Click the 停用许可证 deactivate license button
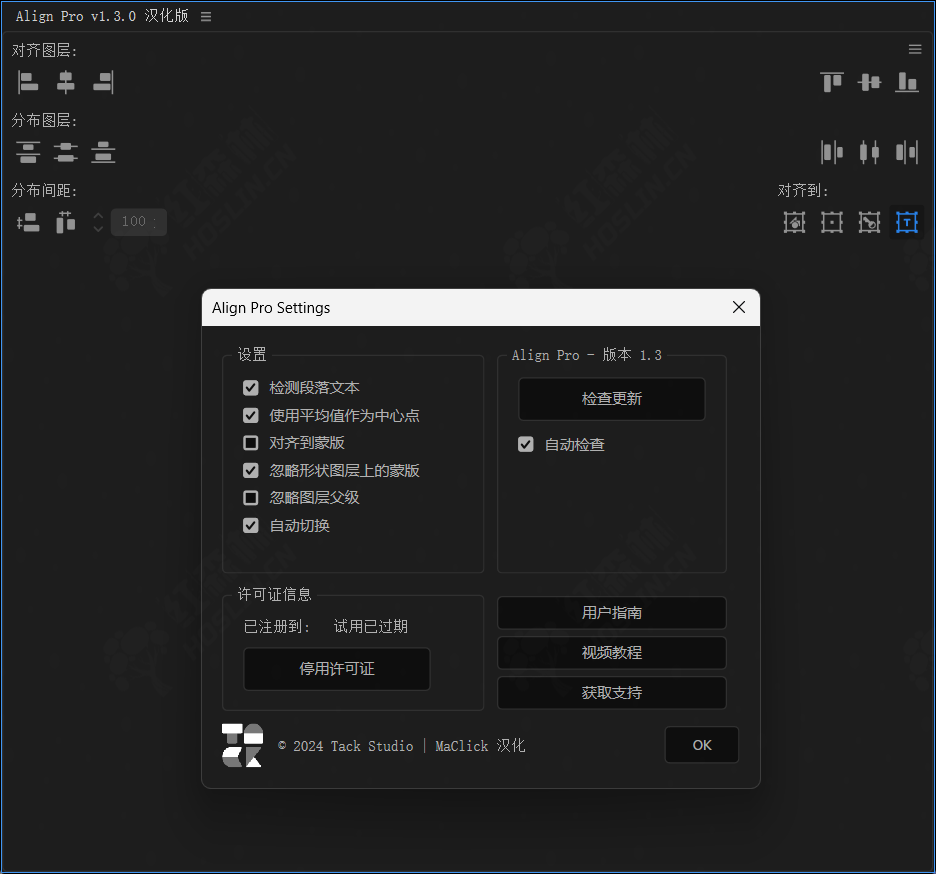This screenshot has height=874, width=936. 336,669
